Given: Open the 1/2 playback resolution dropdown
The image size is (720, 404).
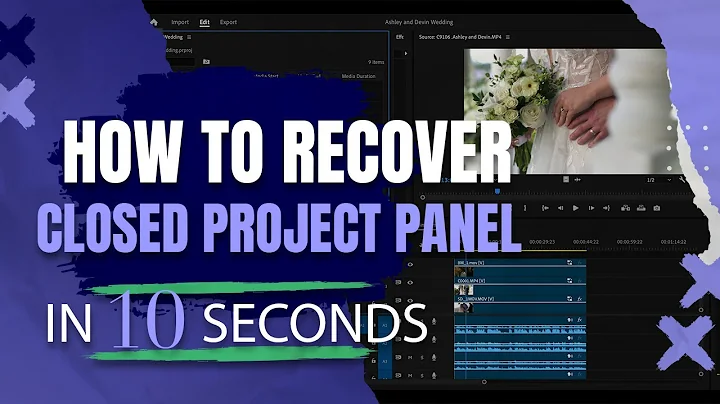Looking at the screenshot, I should [659, 180].
